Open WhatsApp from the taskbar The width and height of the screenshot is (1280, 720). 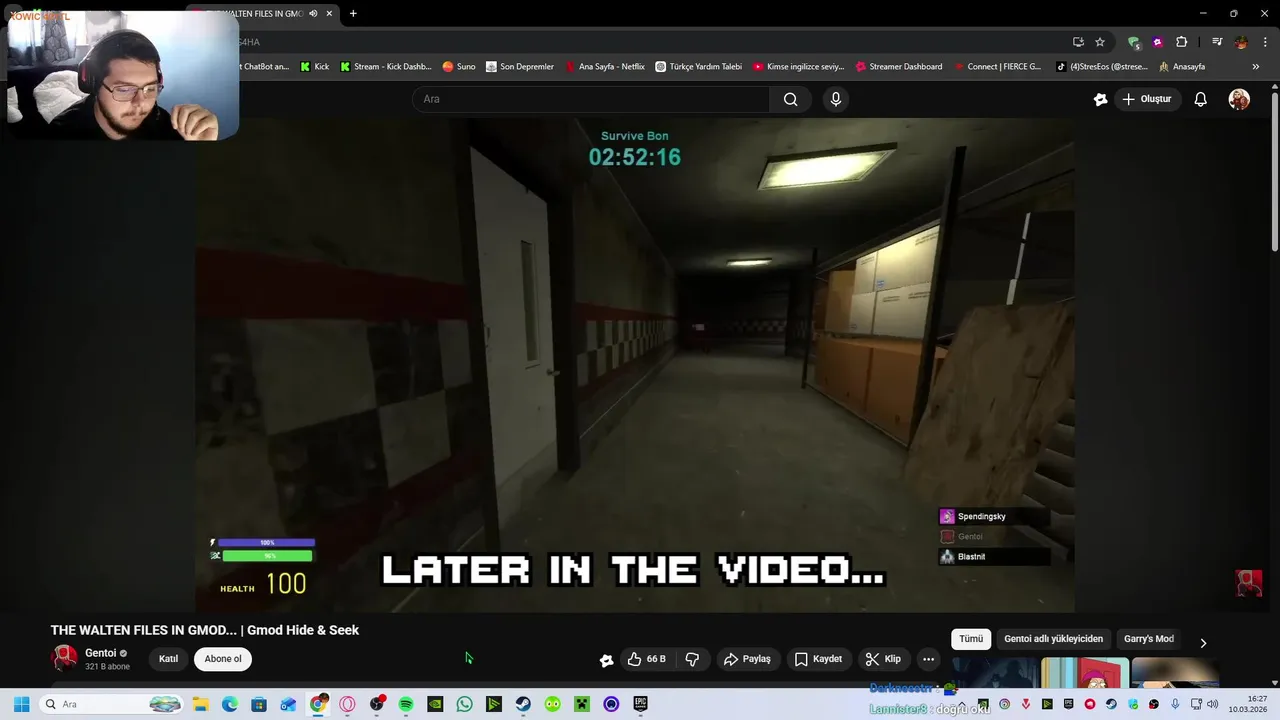click(x=464, y=704)
